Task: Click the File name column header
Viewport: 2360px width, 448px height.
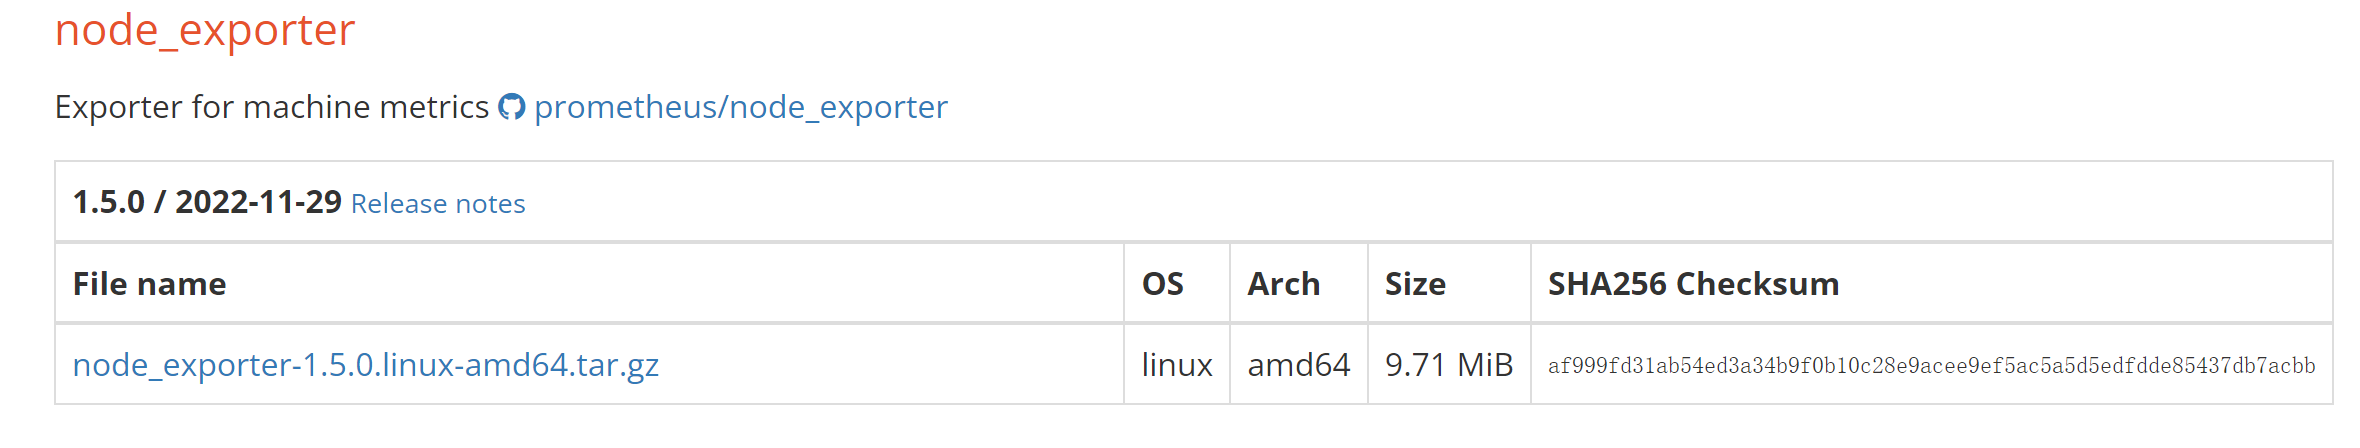Action: (x=150, y=284)
